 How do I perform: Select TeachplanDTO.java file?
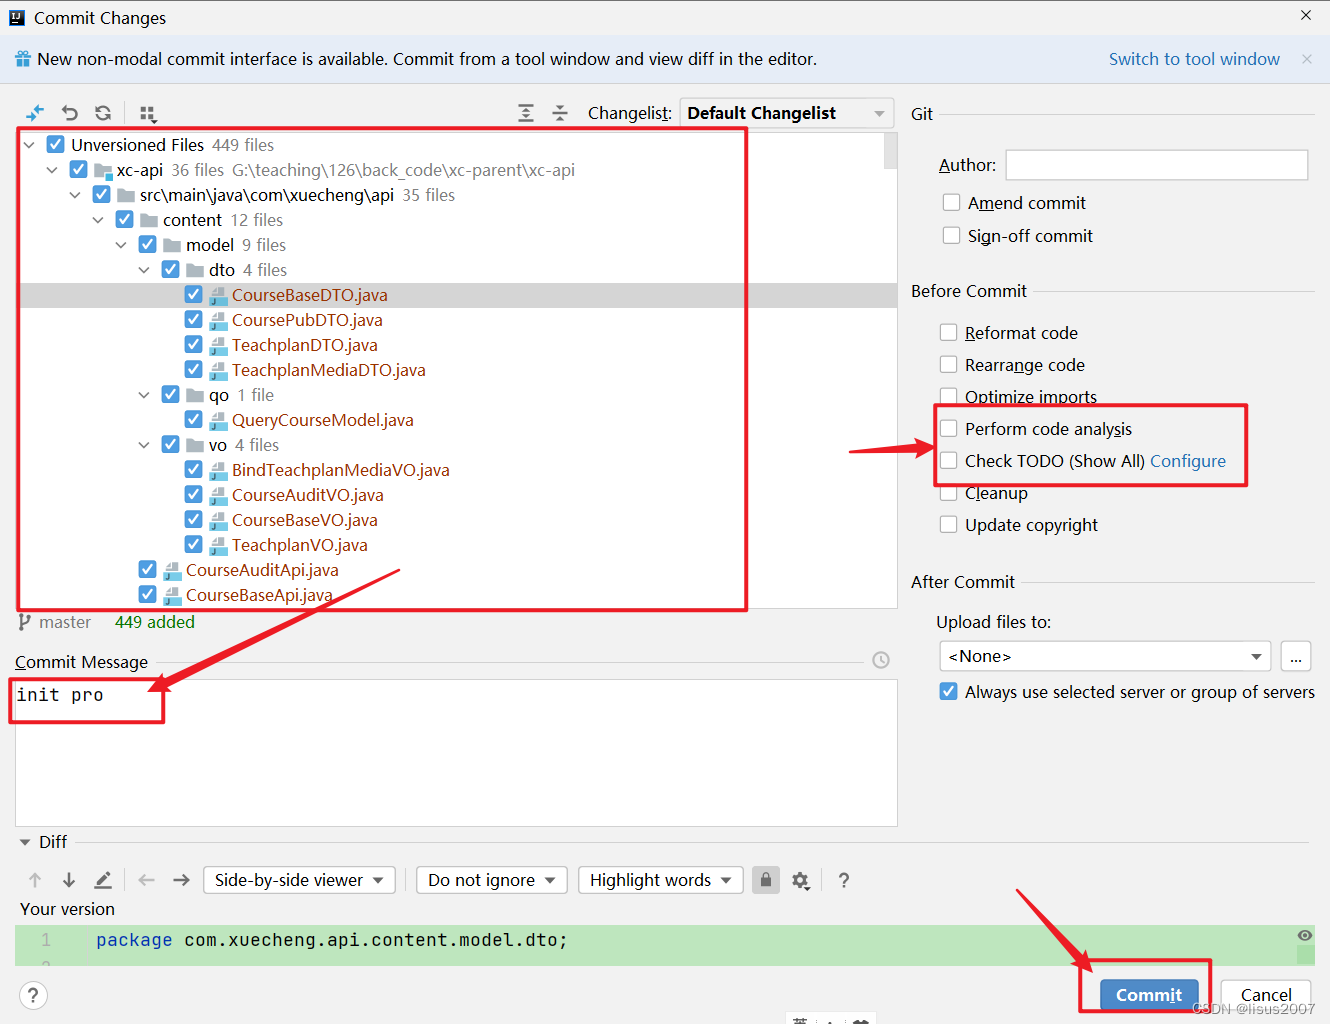(x=305, y=345)
